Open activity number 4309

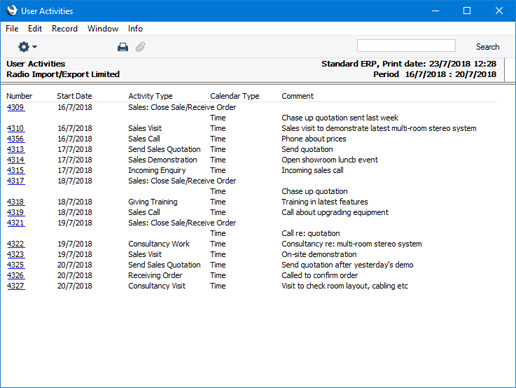click(x=15, y=107)
